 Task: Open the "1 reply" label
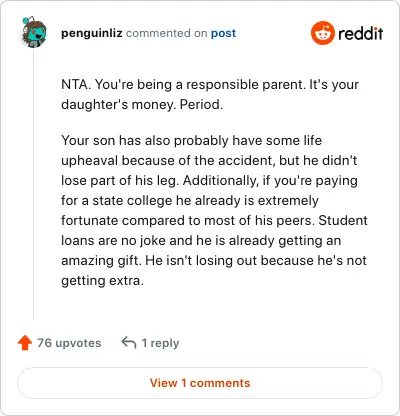[x=160, y=343]
